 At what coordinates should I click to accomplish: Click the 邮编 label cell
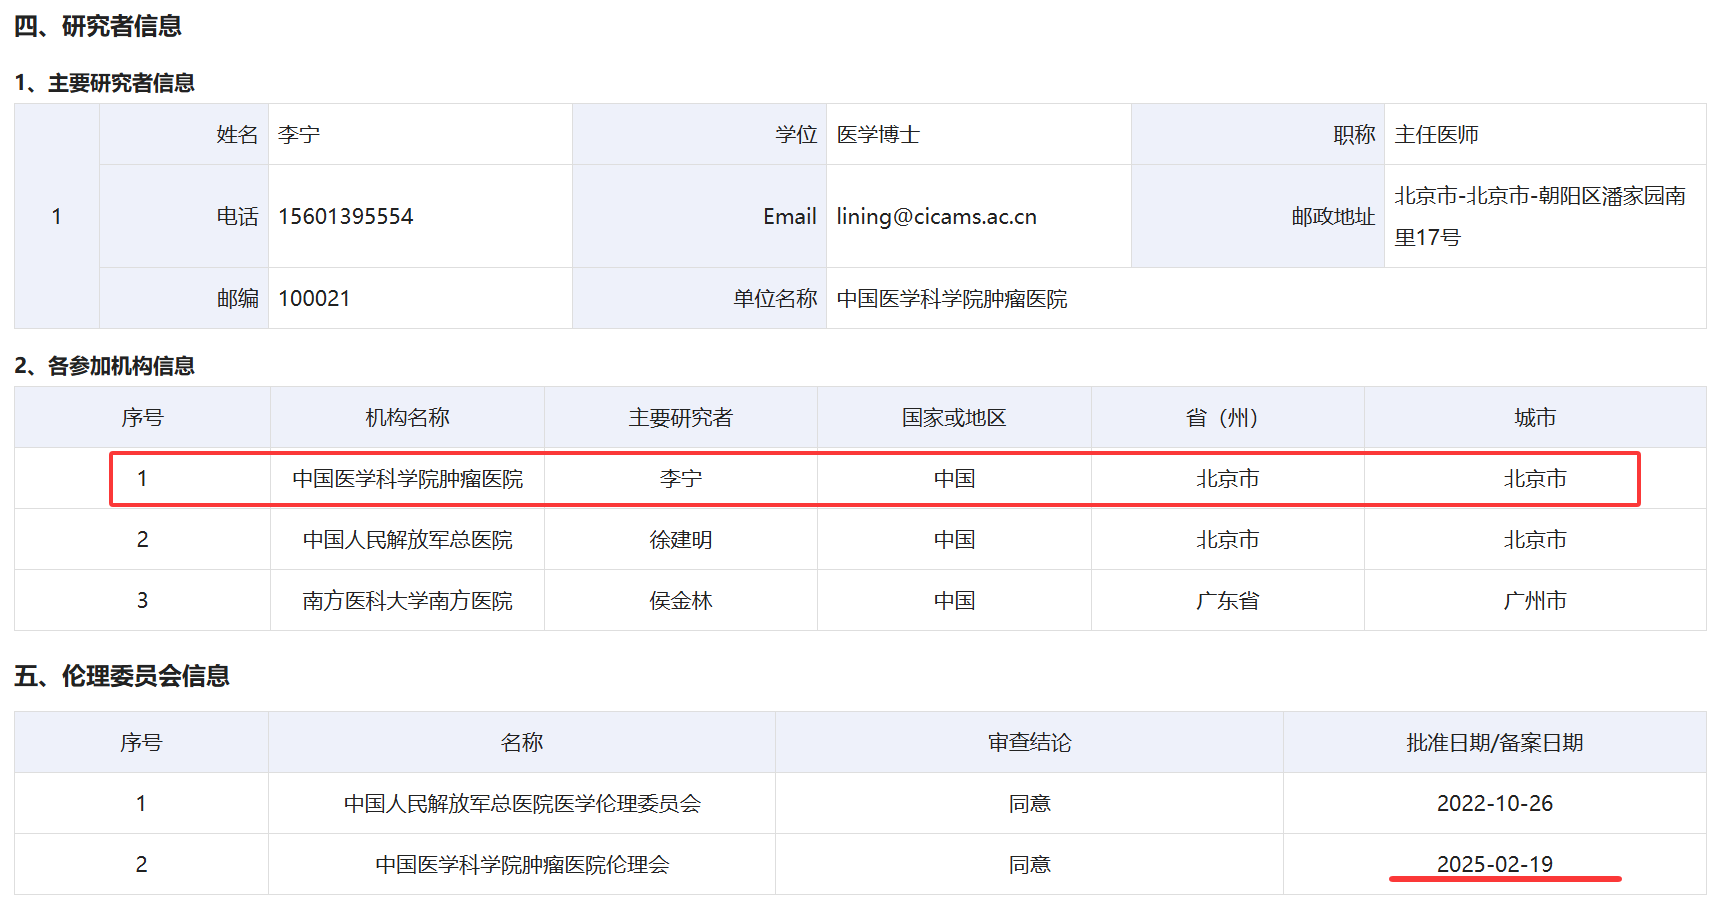184,298
